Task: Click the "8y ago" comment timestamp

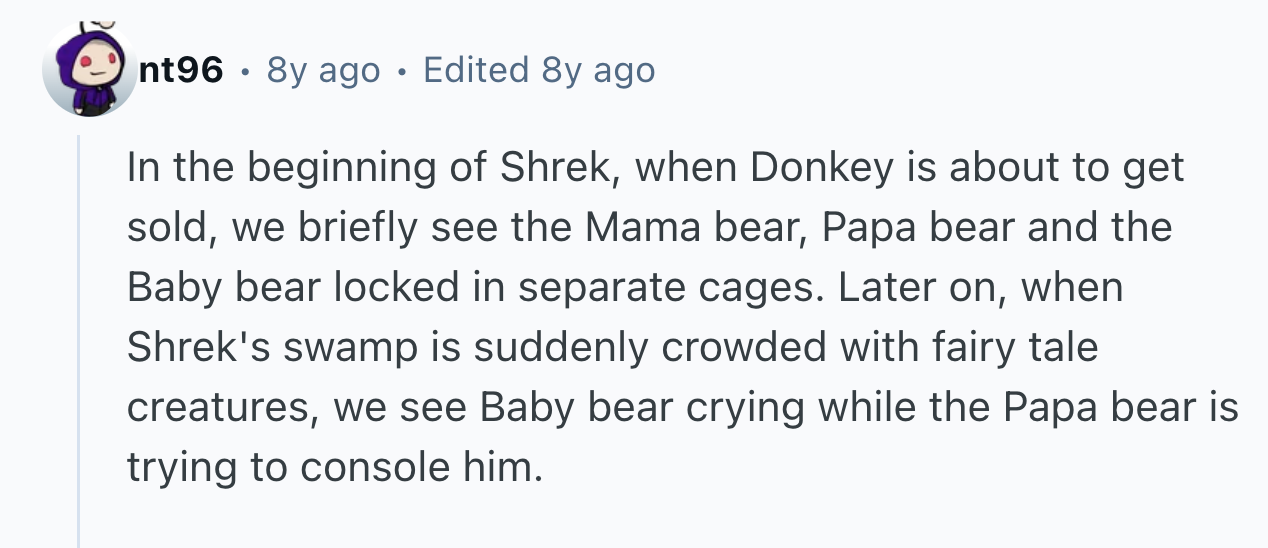Action: pos(324,70)
